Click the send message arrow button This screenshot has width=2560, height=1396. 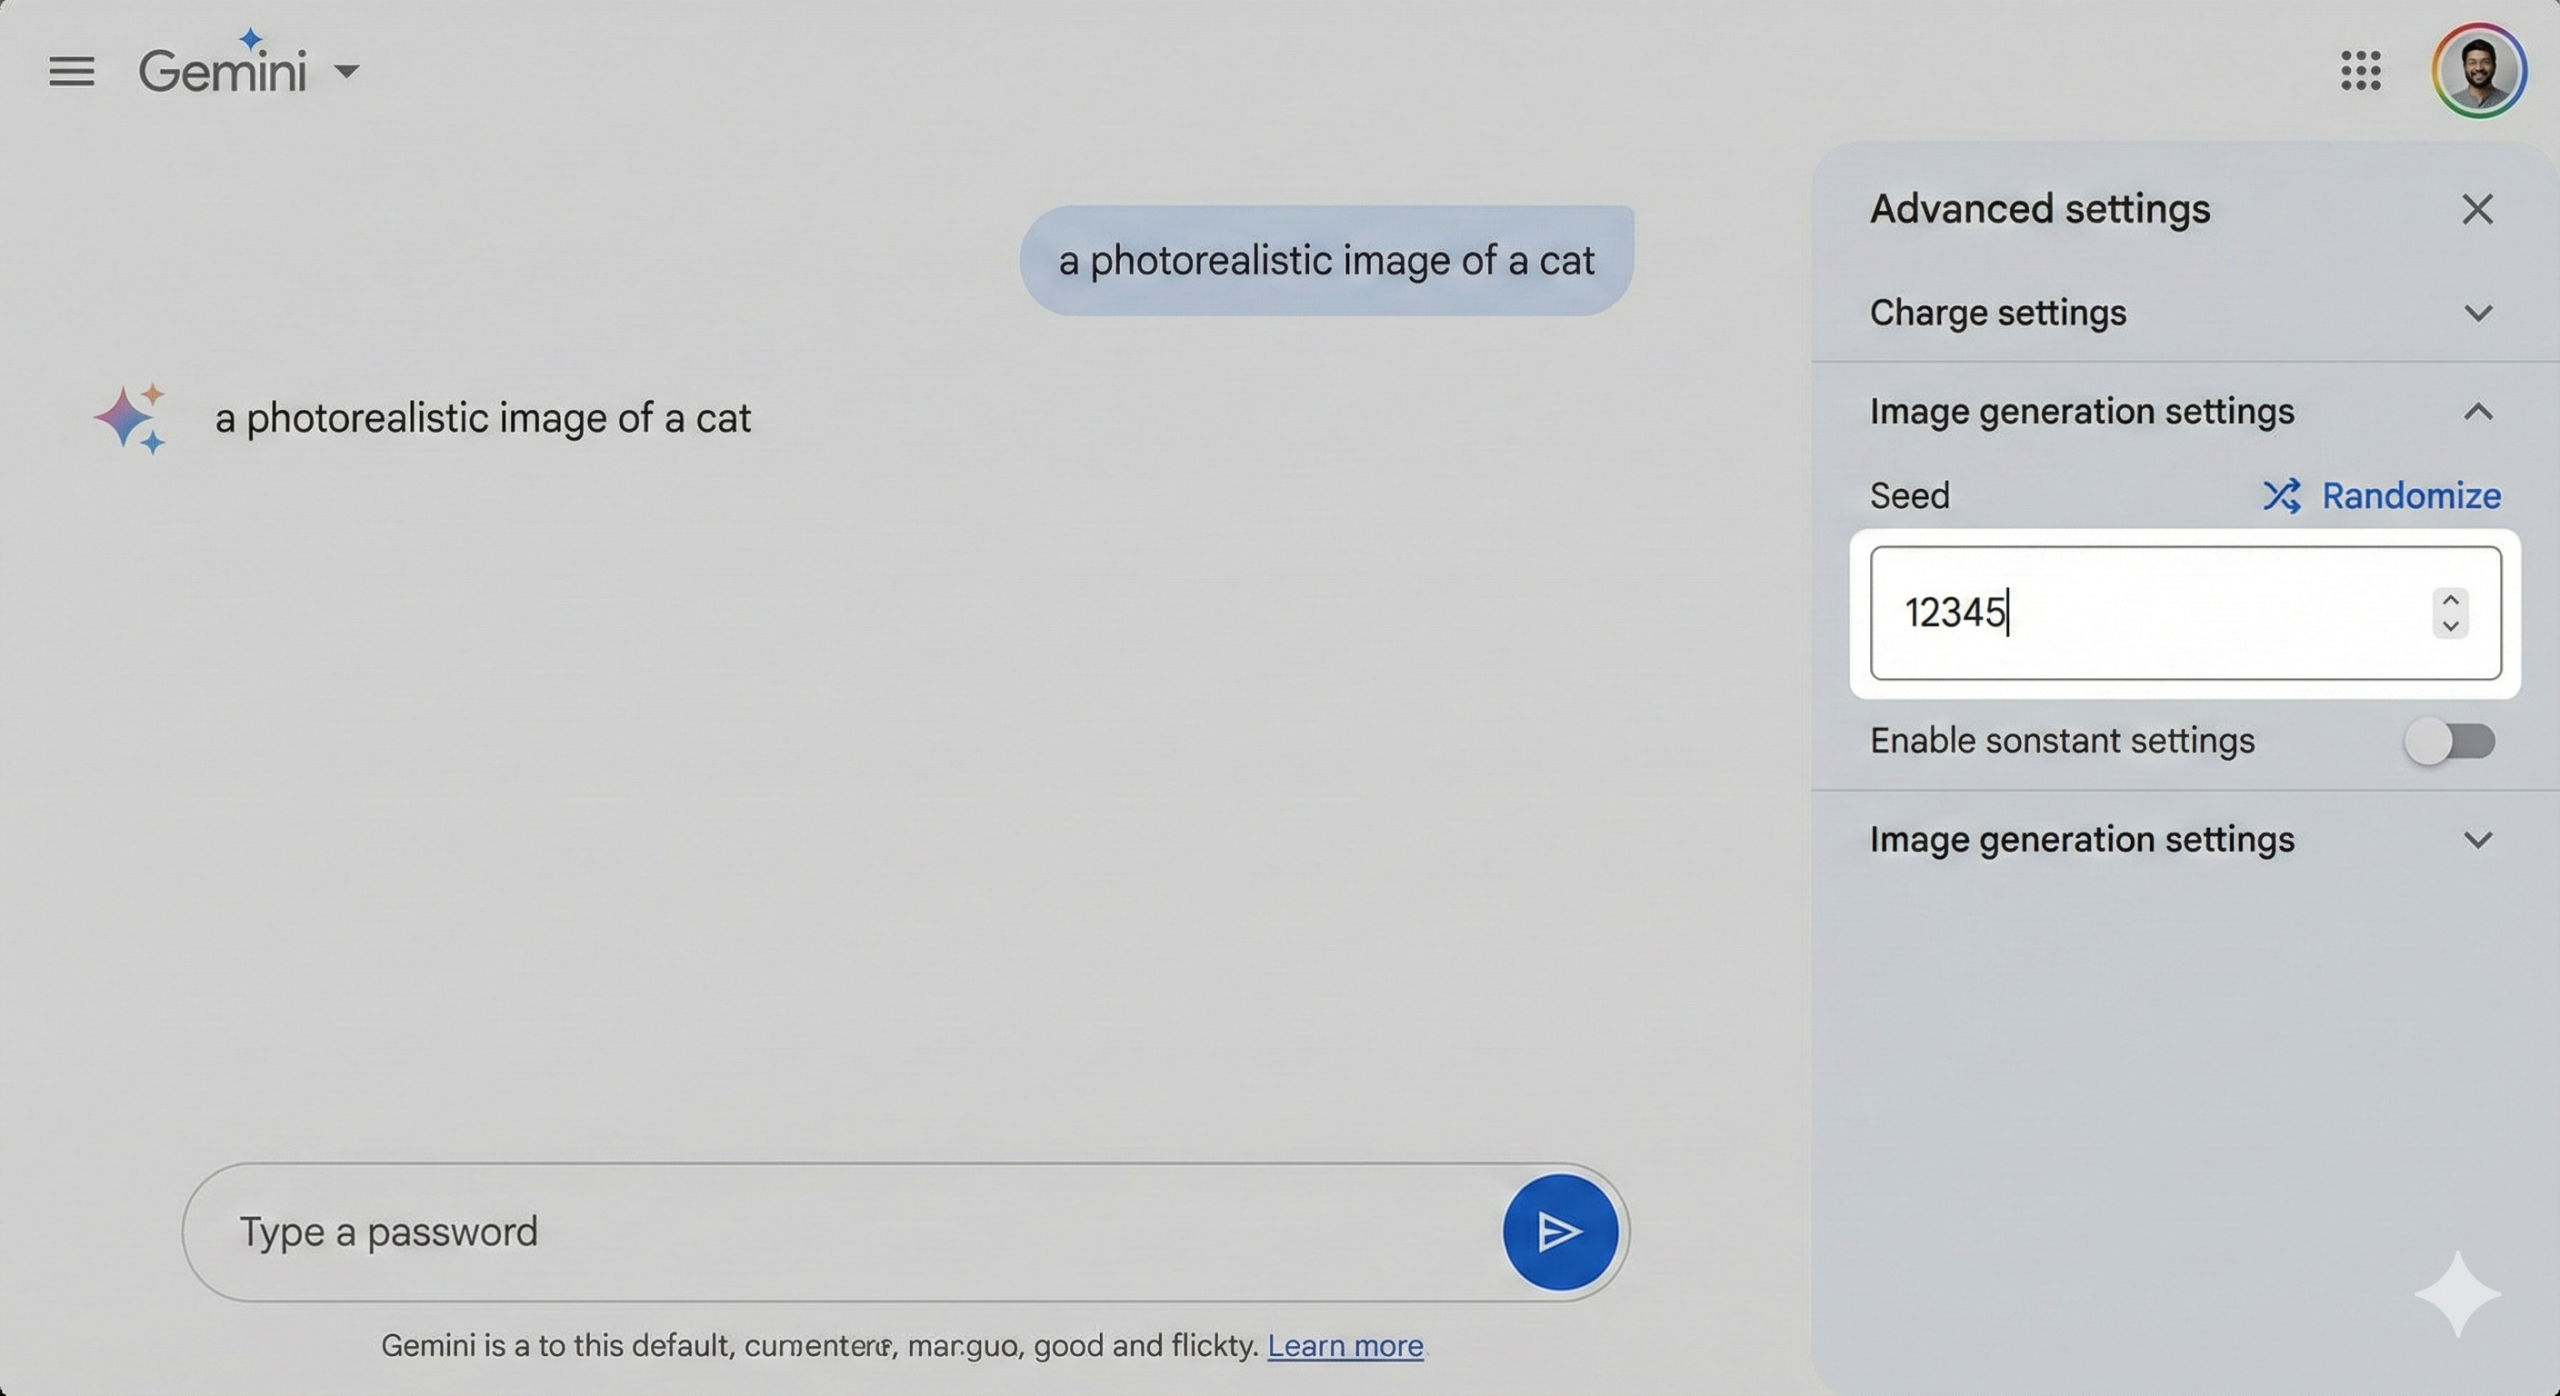point(1559,1231)
